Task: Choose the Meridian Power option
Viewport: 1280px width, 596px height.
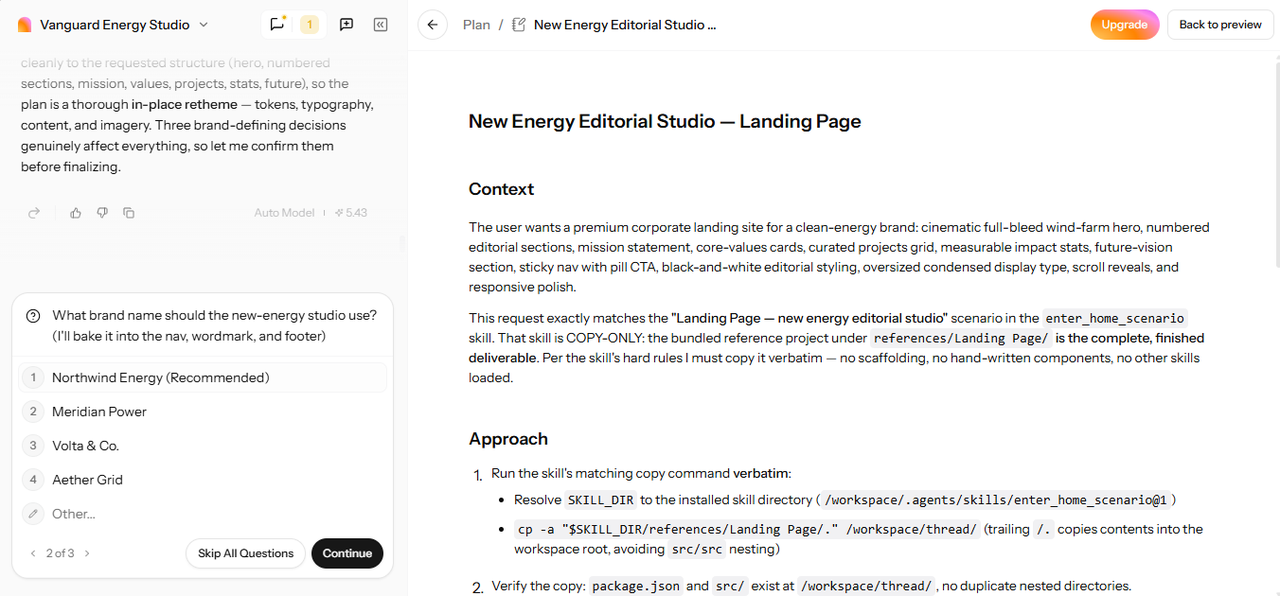Action: [203, 412]
